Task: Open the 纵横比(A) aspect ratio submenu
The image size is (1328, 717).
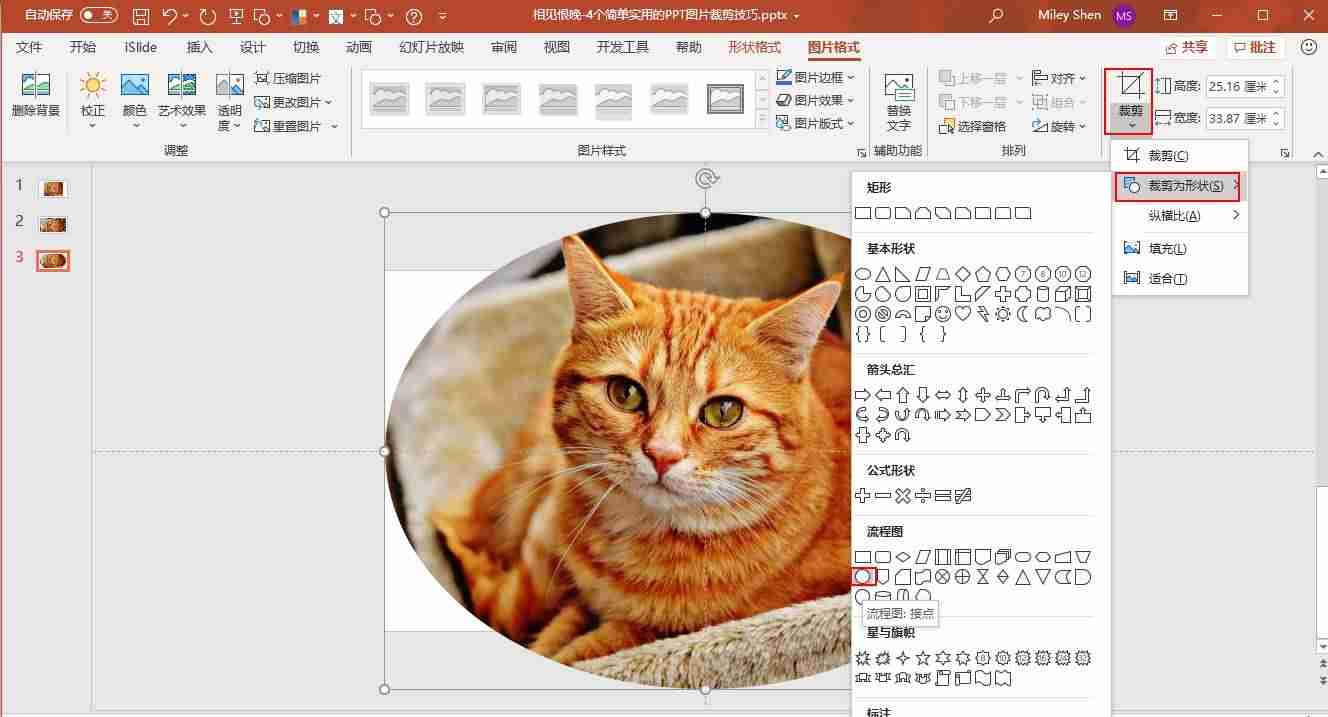Action: point(1180,216)
